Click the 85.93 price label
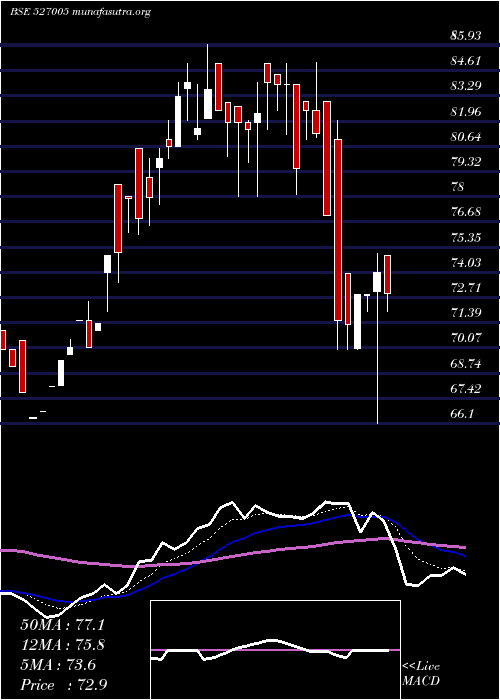The width and height of the screenshot is (500, 700). point(466,35)
